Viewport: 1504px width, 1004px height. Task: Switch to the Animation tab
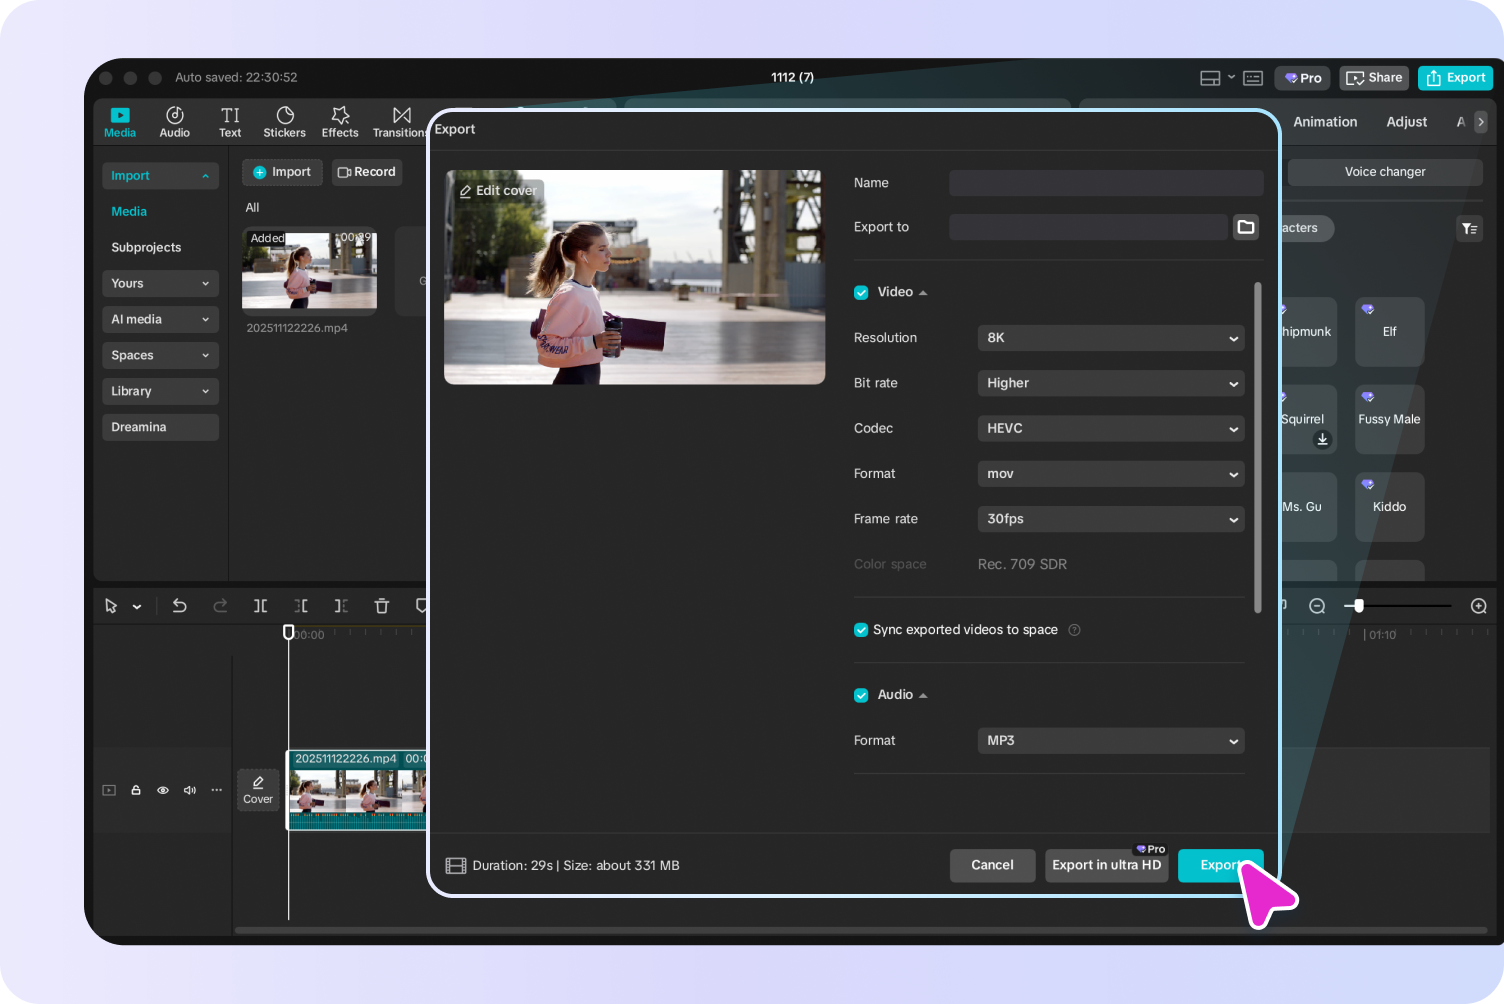[1325, 121]
